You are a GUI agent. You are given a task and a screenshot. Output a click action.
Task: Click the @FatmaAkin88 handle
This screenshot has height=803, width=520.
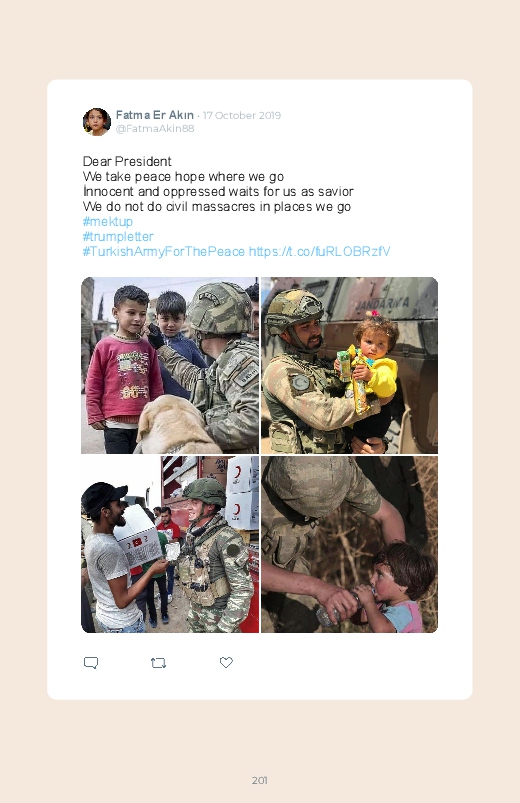click(155, 129)
